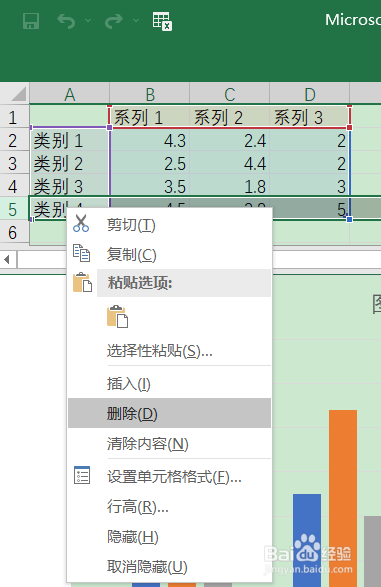
Task: Click empty cell A1
Action: click(x=70, y=116)
